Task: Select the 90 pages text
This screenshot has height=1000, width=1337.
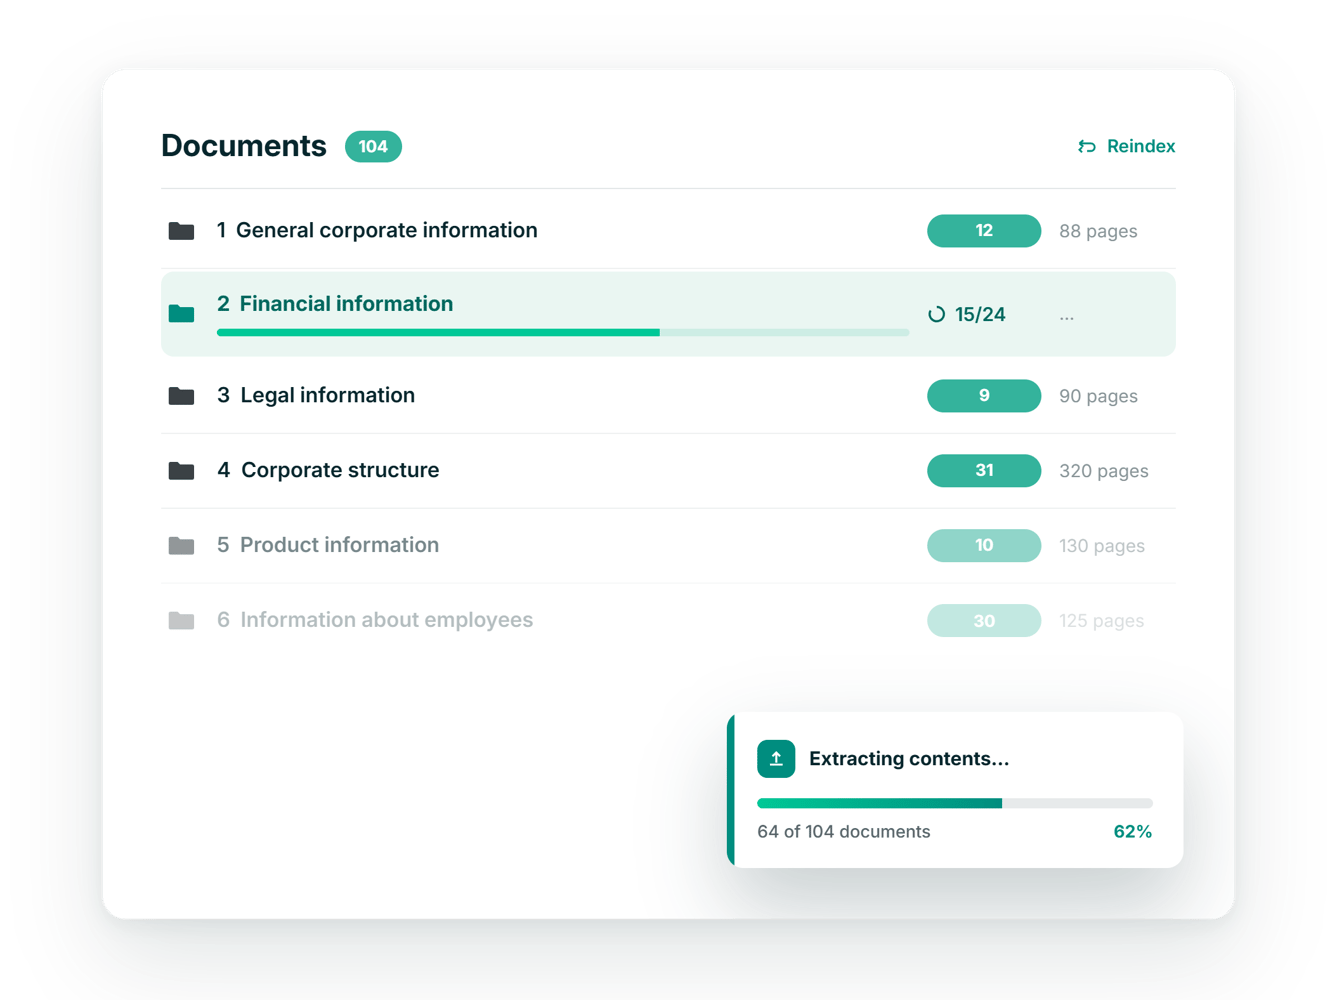Action: click(x=1098, y=396)
